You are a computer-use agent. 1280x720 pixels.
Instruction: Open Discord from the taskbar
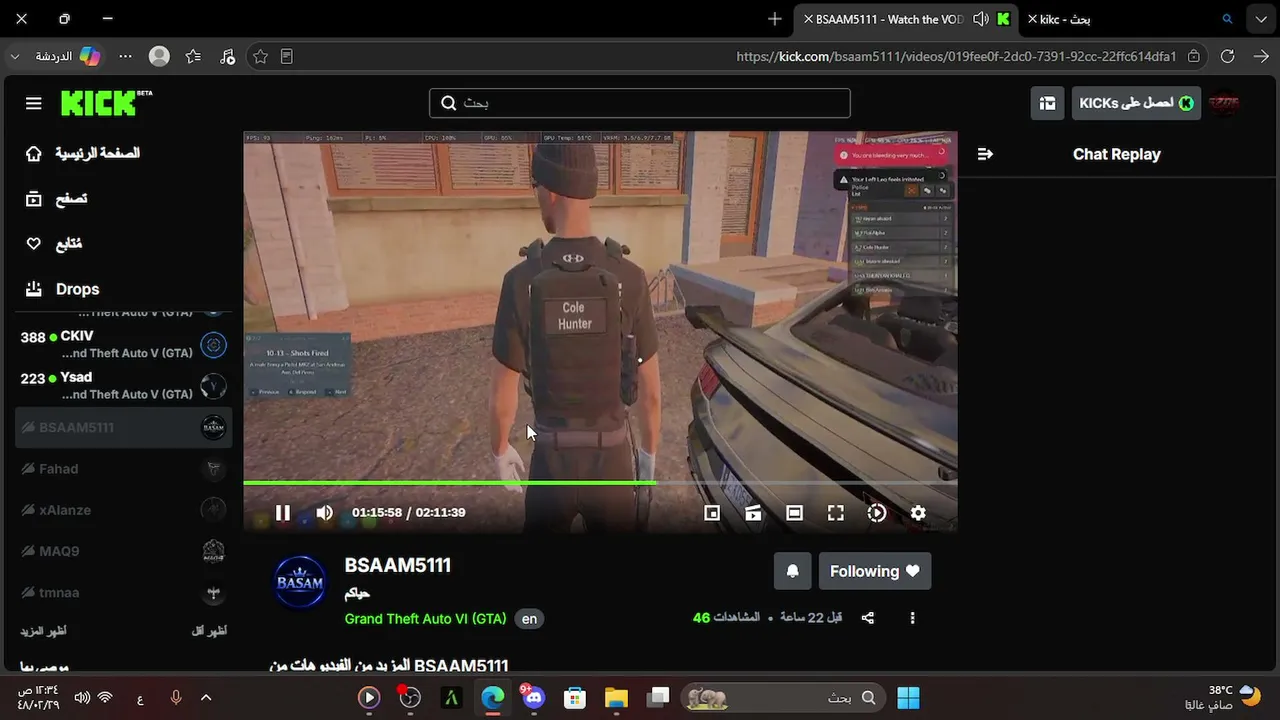[533, 698]
